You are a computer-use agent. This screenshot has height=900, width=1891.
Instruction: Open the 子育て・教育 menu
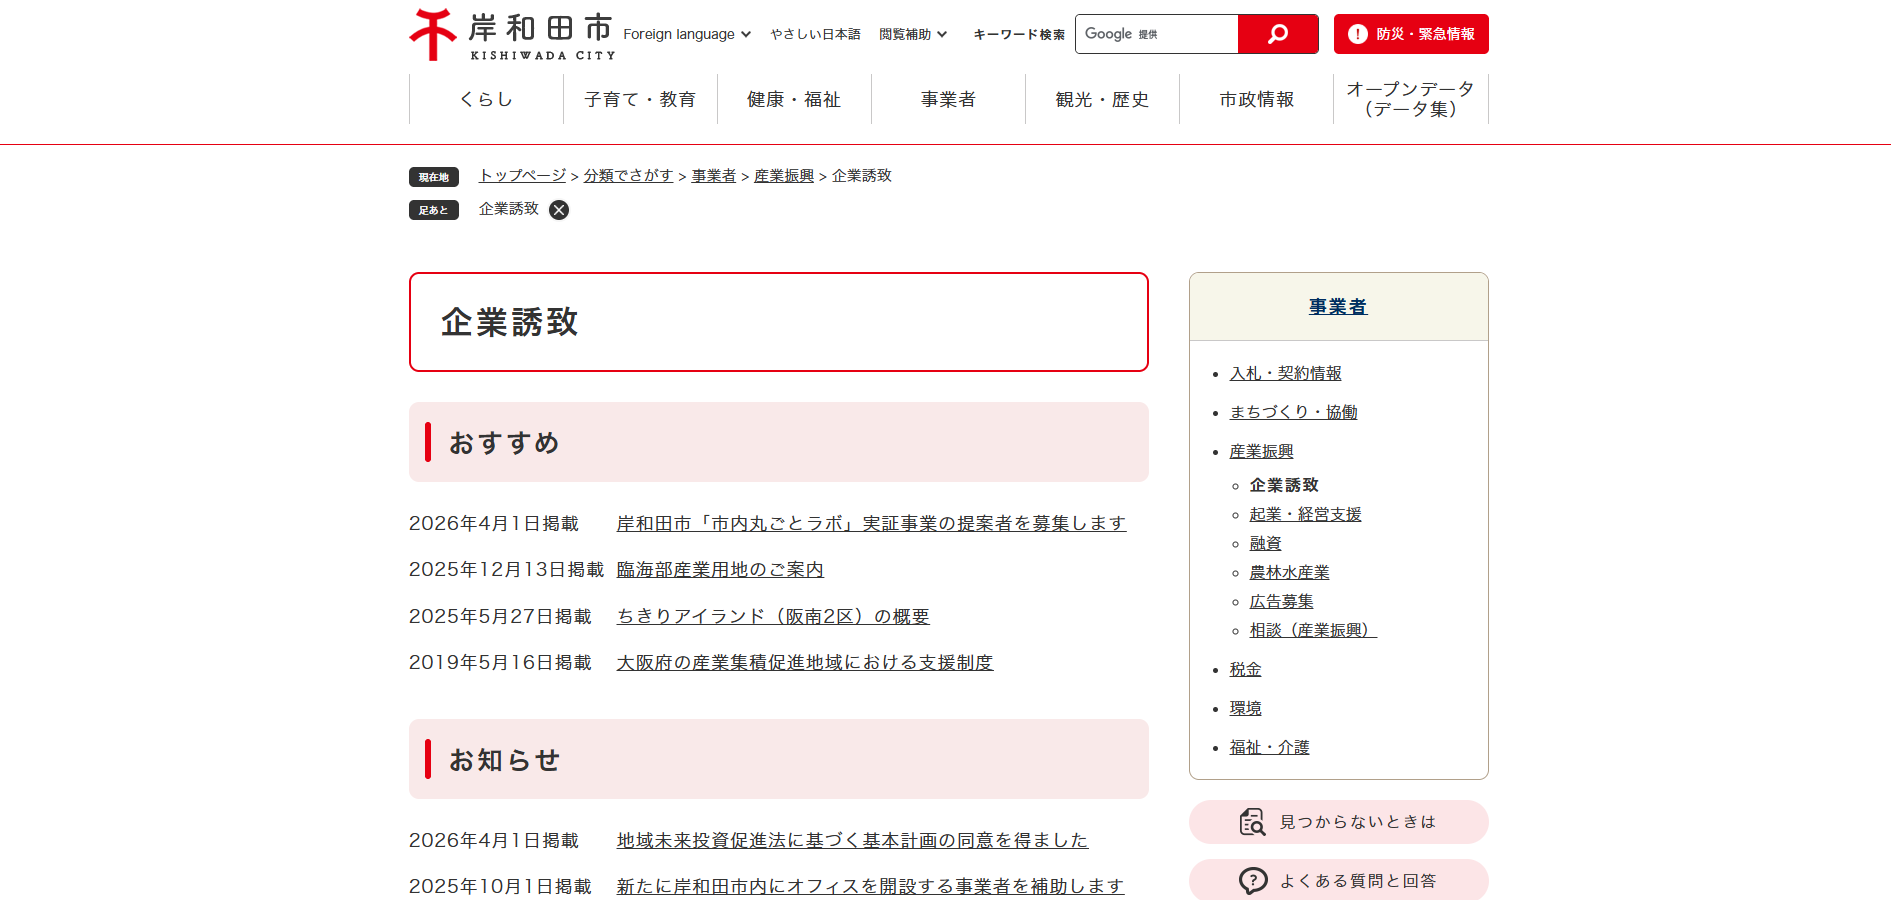pyautogui.click(x=640, y=99)
